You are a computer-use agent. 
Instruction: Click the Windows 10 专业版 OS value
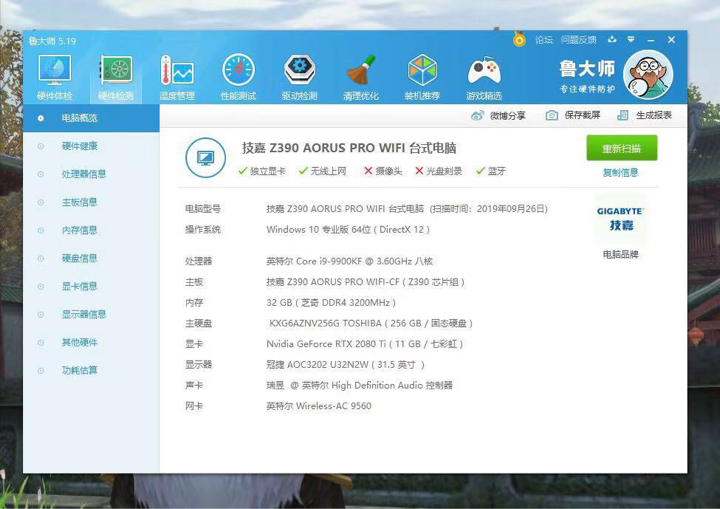pyautogui.click(x=348, y=230)
